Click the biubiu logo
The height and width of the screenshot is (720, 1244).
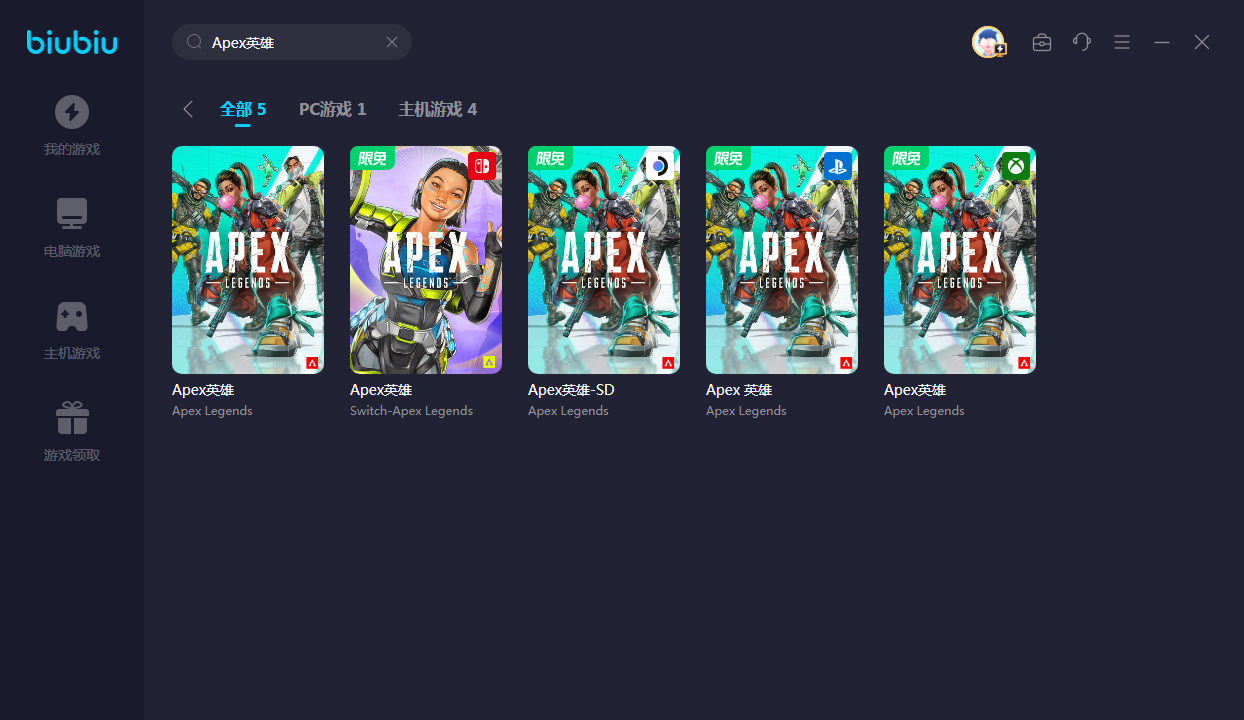[72, 42]
